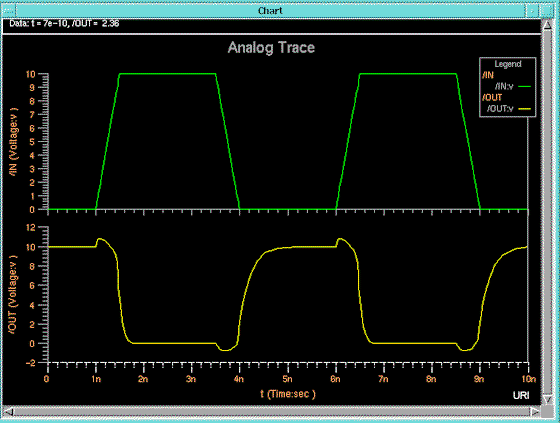
Task: Click the '10n' time axis tick label
Action: click(529, 379)
